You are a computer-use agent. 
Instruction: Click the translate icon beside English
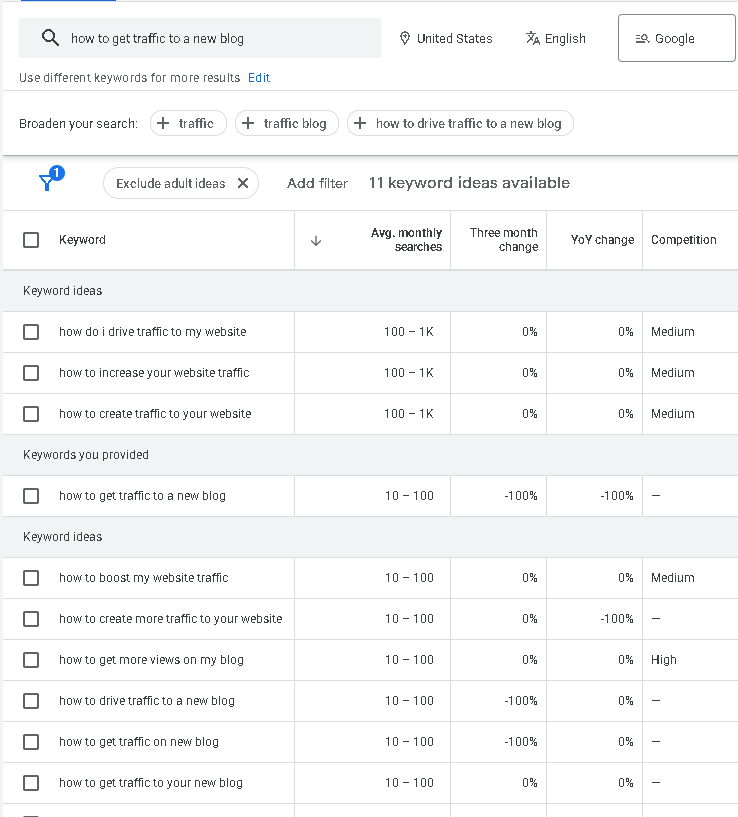[x=533, y=38]
